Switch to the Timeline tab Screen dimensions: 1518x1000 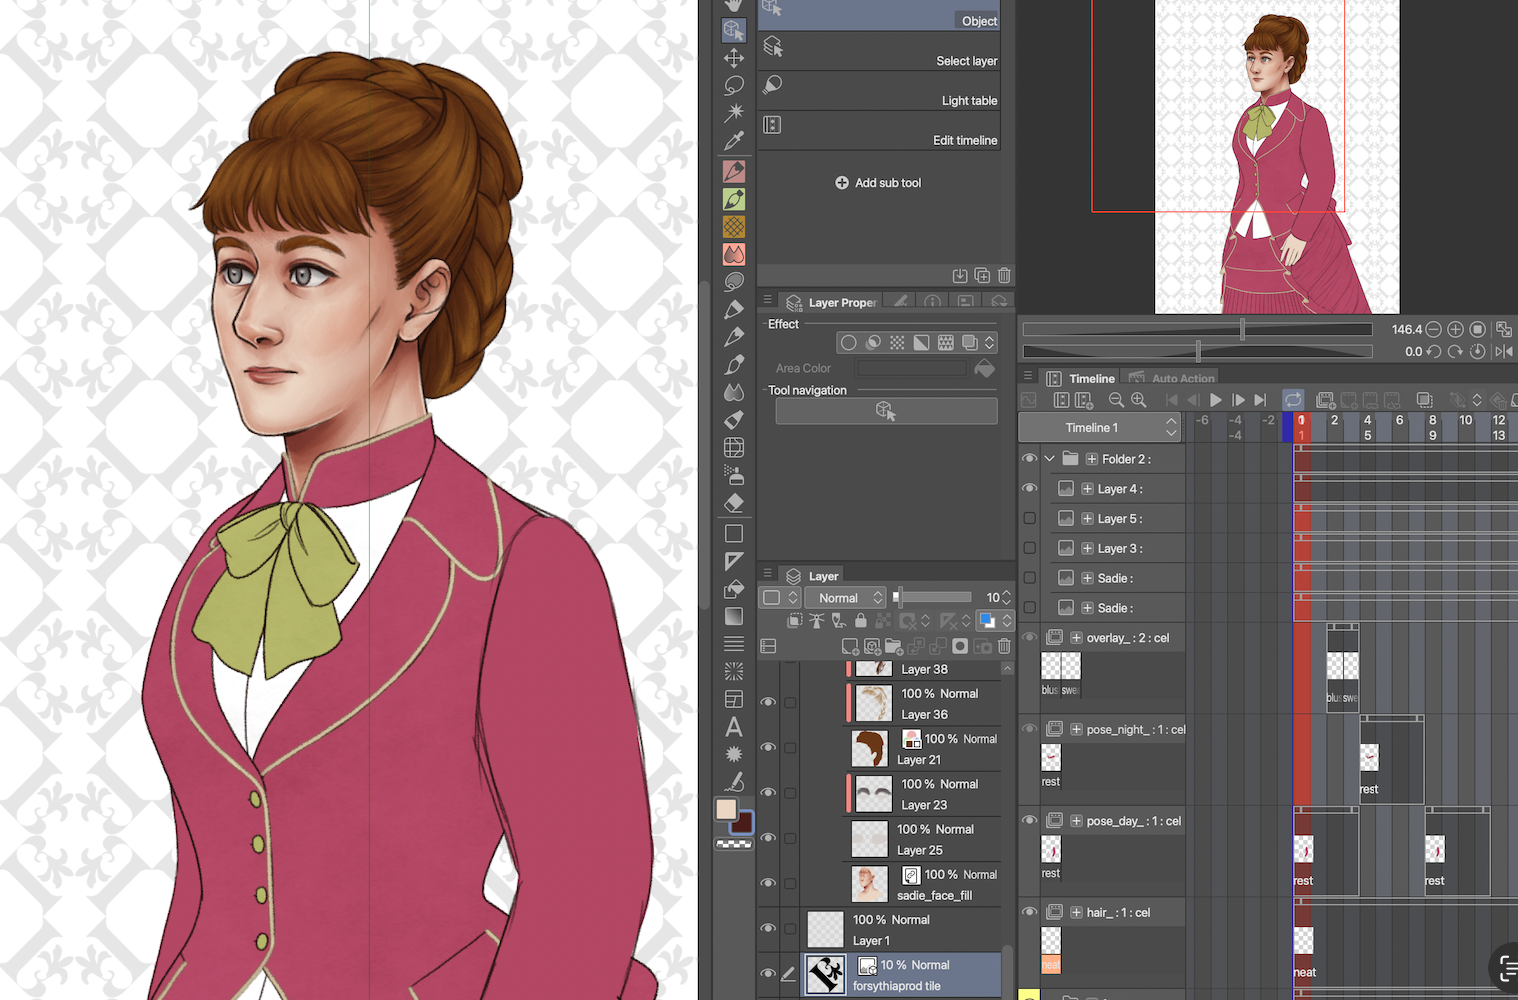pyautogui.click(x=1080, y=378)
